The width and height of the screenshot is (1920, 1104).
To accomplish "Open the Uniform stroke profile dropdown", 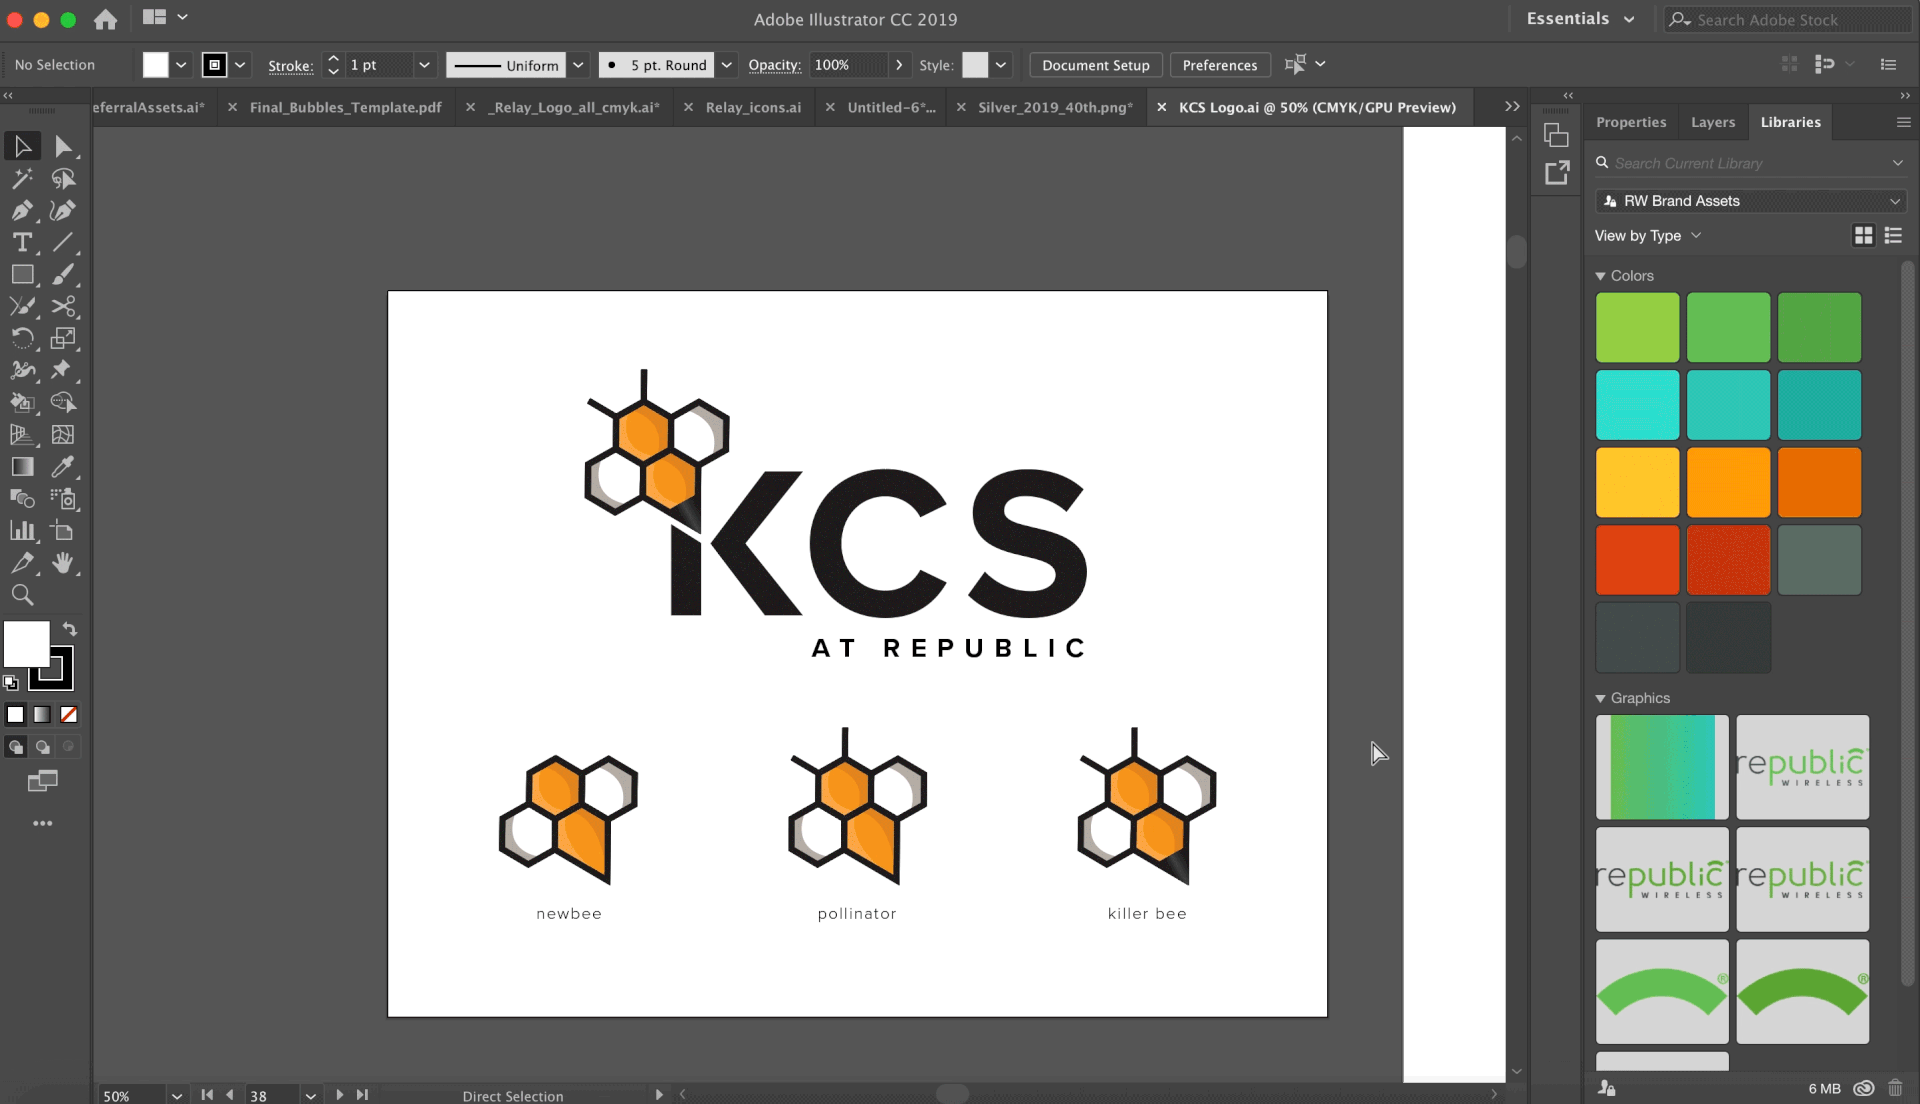I will (578, 65).
